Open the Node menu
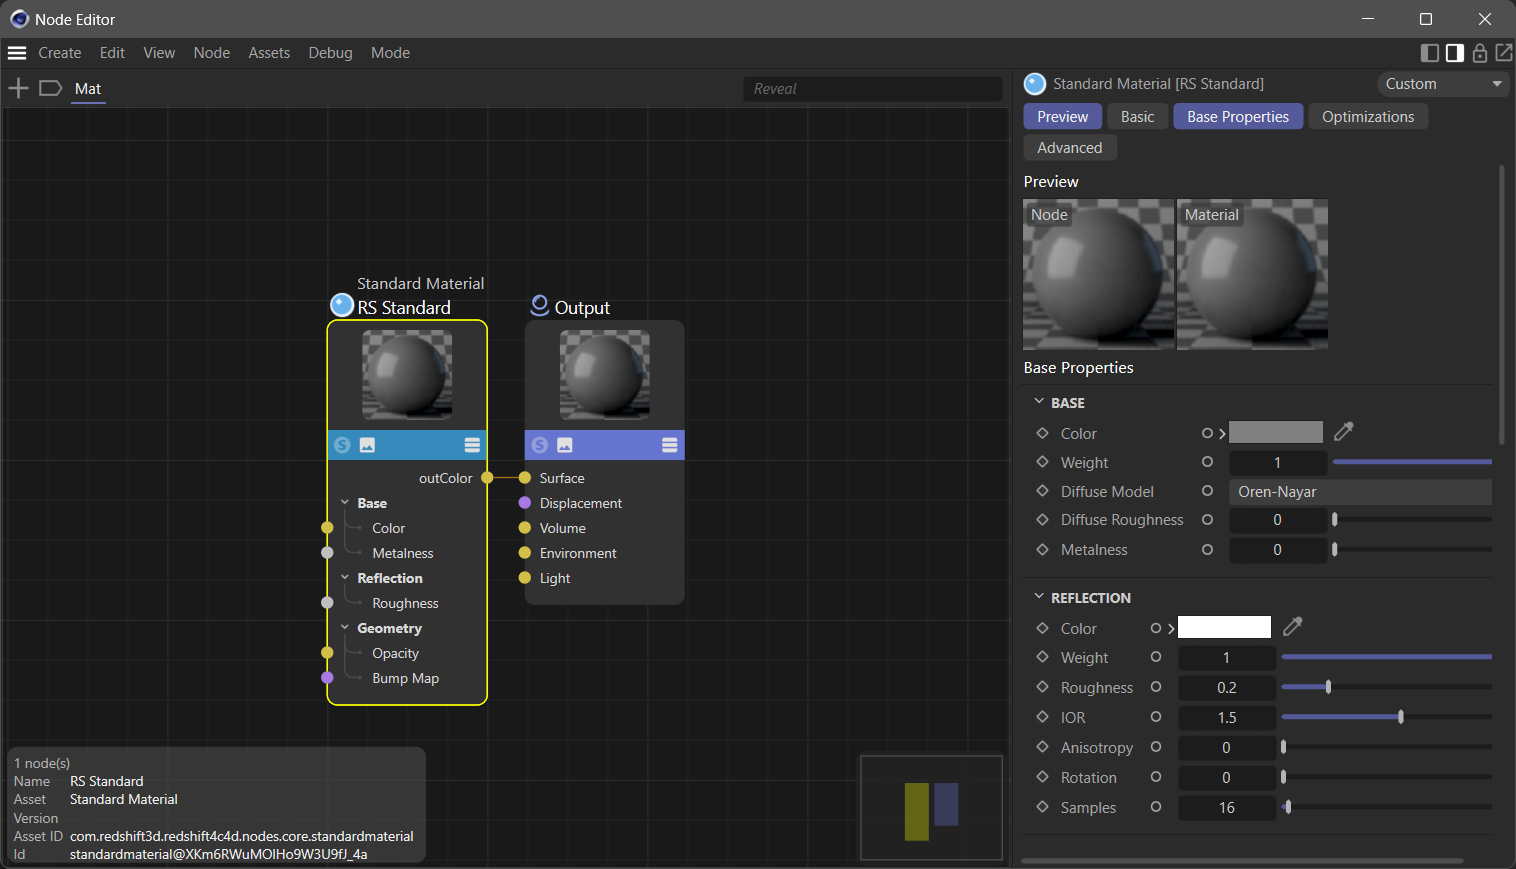 tap(212, 53)
